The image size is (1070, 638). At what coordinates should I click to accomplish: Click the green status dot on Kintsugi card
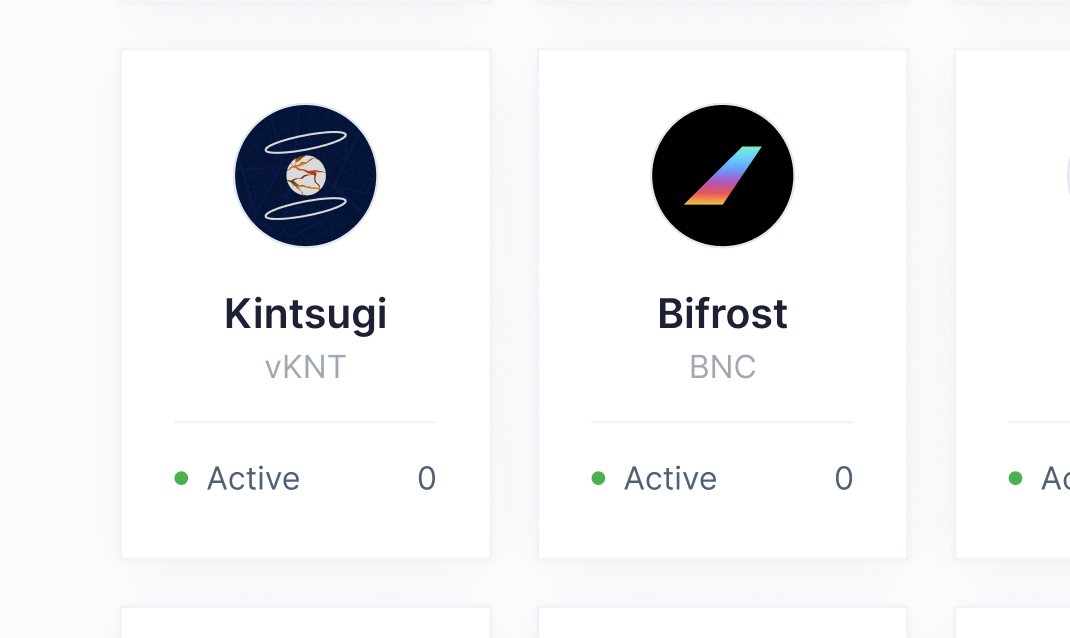point(182,478)
